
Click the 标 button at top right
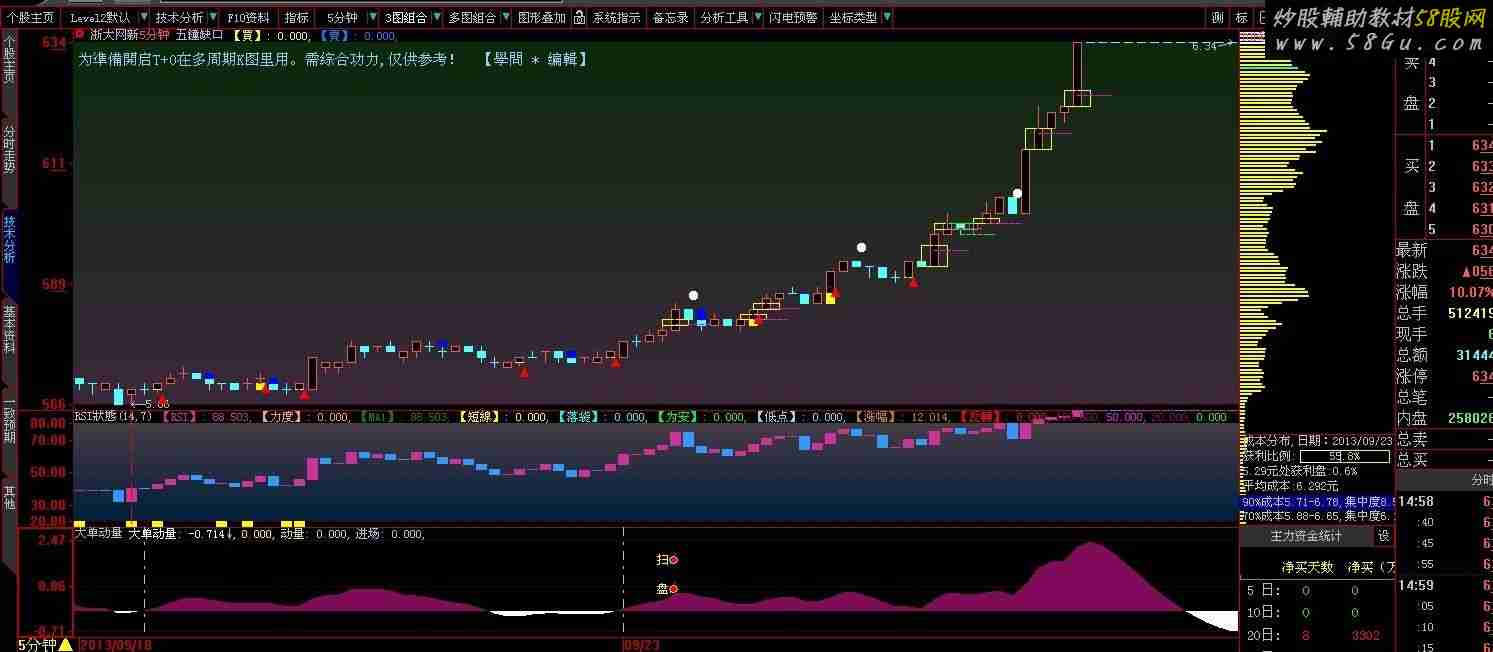[1241, 17]
